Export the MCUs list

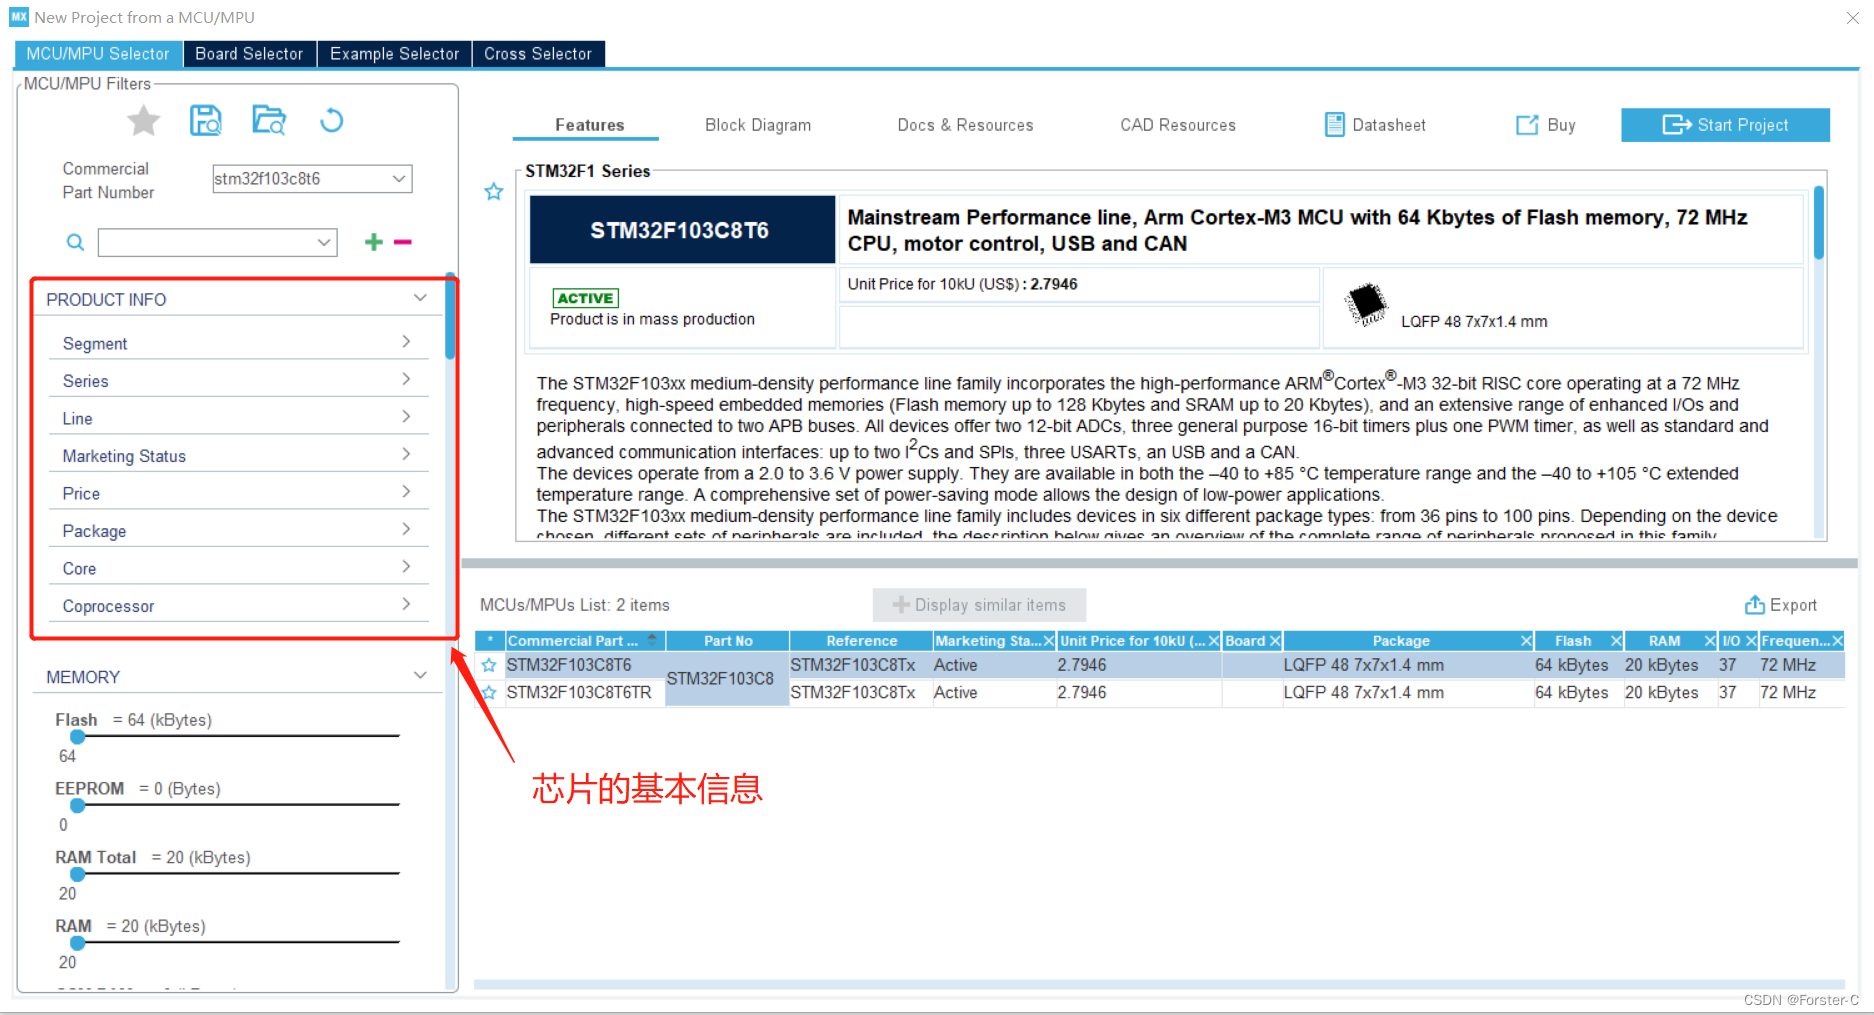click(1781, 605)
